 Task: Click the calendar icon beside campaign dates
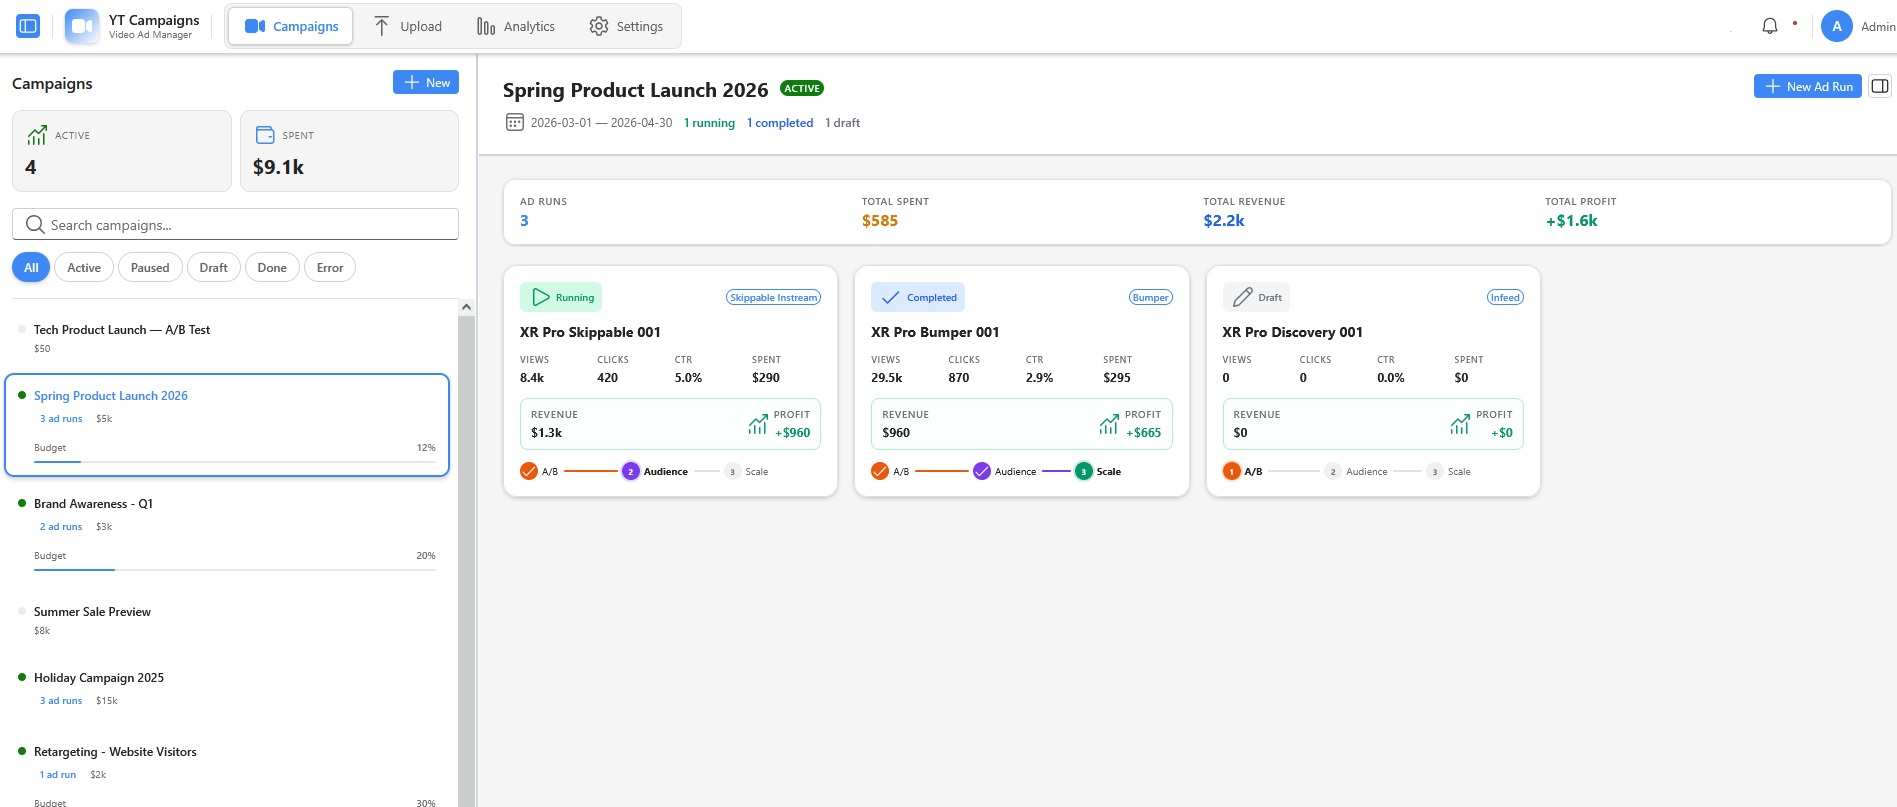coord(514,123)
